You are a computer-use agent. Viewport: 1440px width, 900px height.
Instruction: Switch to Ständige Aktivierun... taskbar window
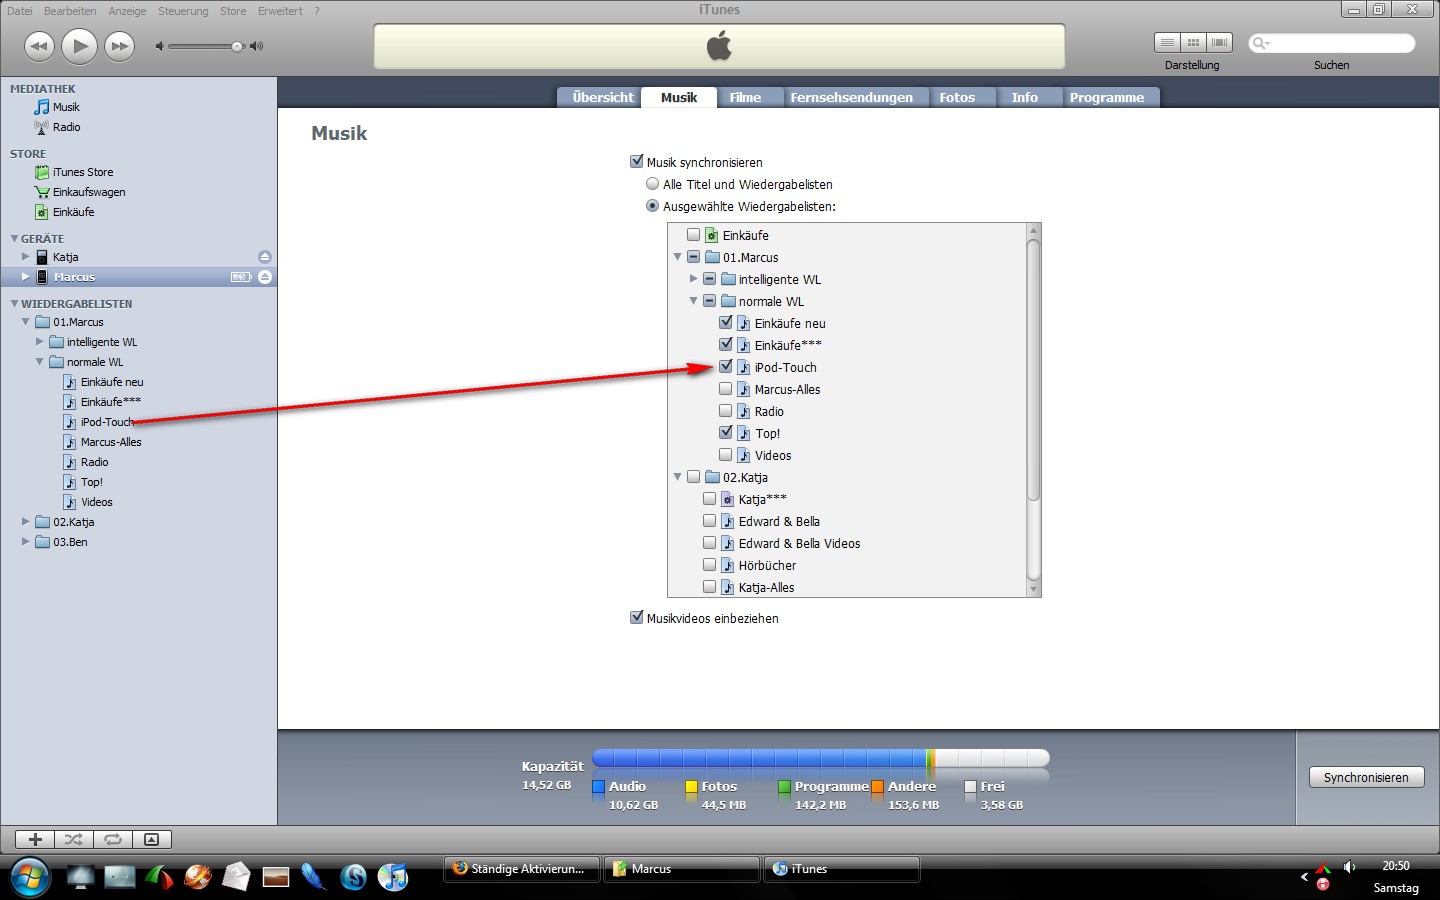(522, 869)
